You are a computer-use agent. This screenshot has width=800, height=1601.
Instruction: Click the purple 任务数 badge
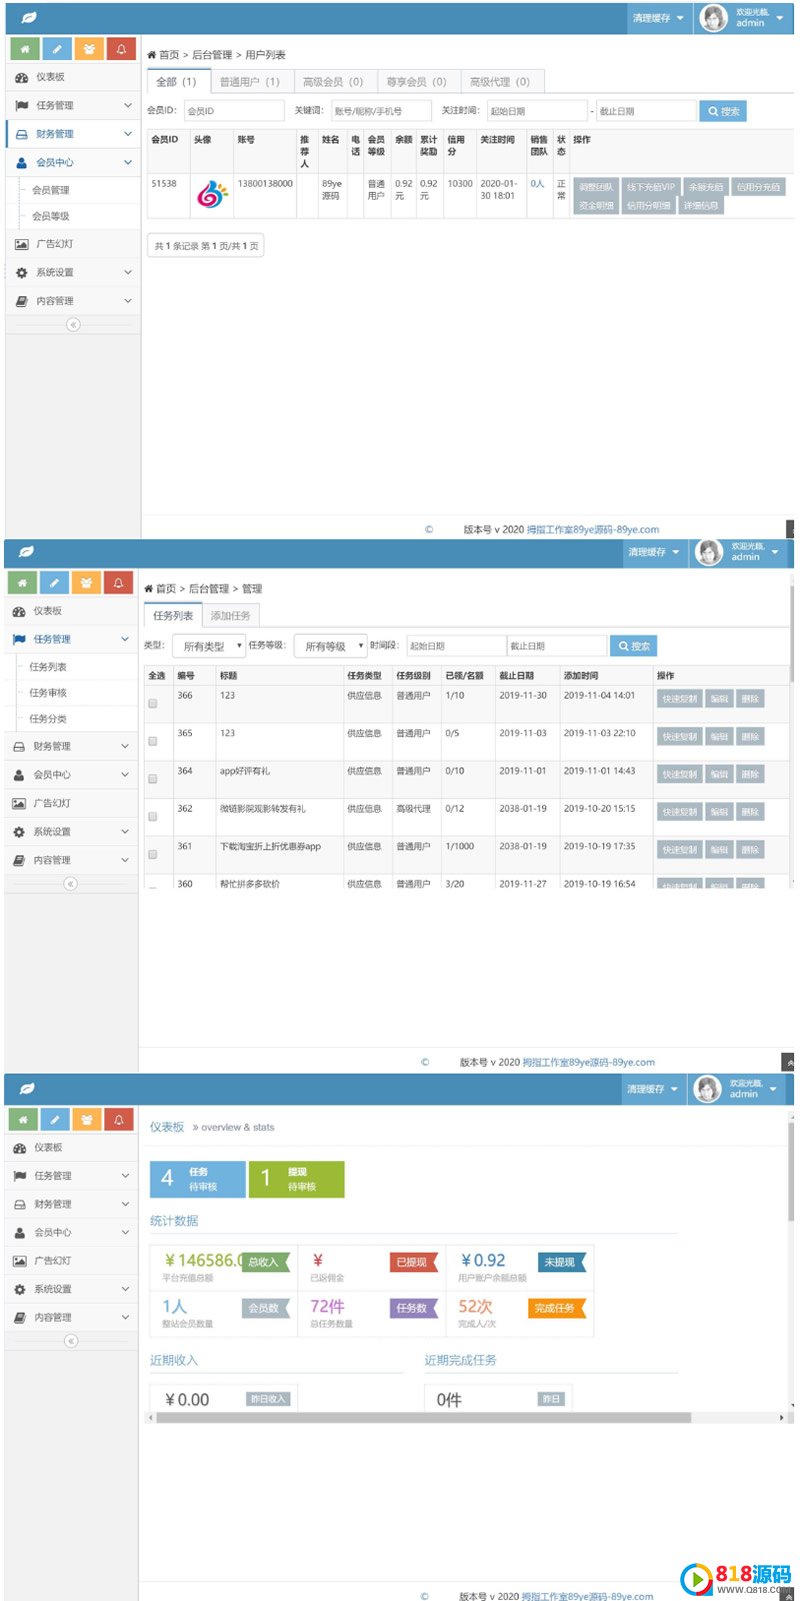412,1308
